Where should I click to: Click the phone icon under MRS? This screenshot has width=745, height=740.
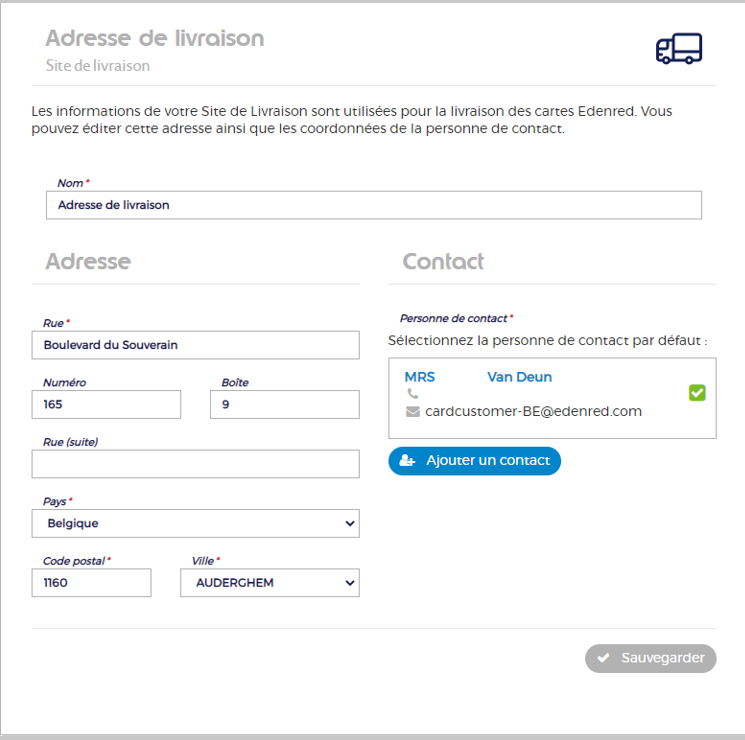(x=412, y=394)
